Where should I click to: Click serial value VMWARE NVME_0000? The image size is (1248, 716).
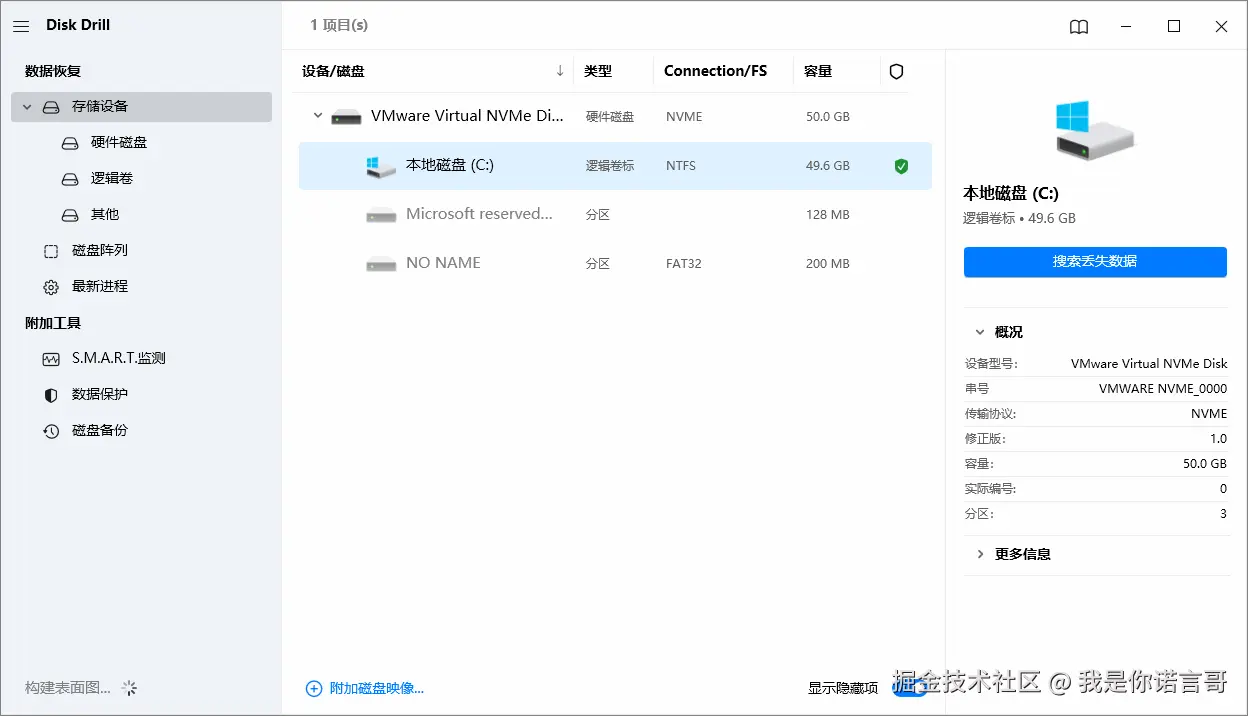(1163, 389)
